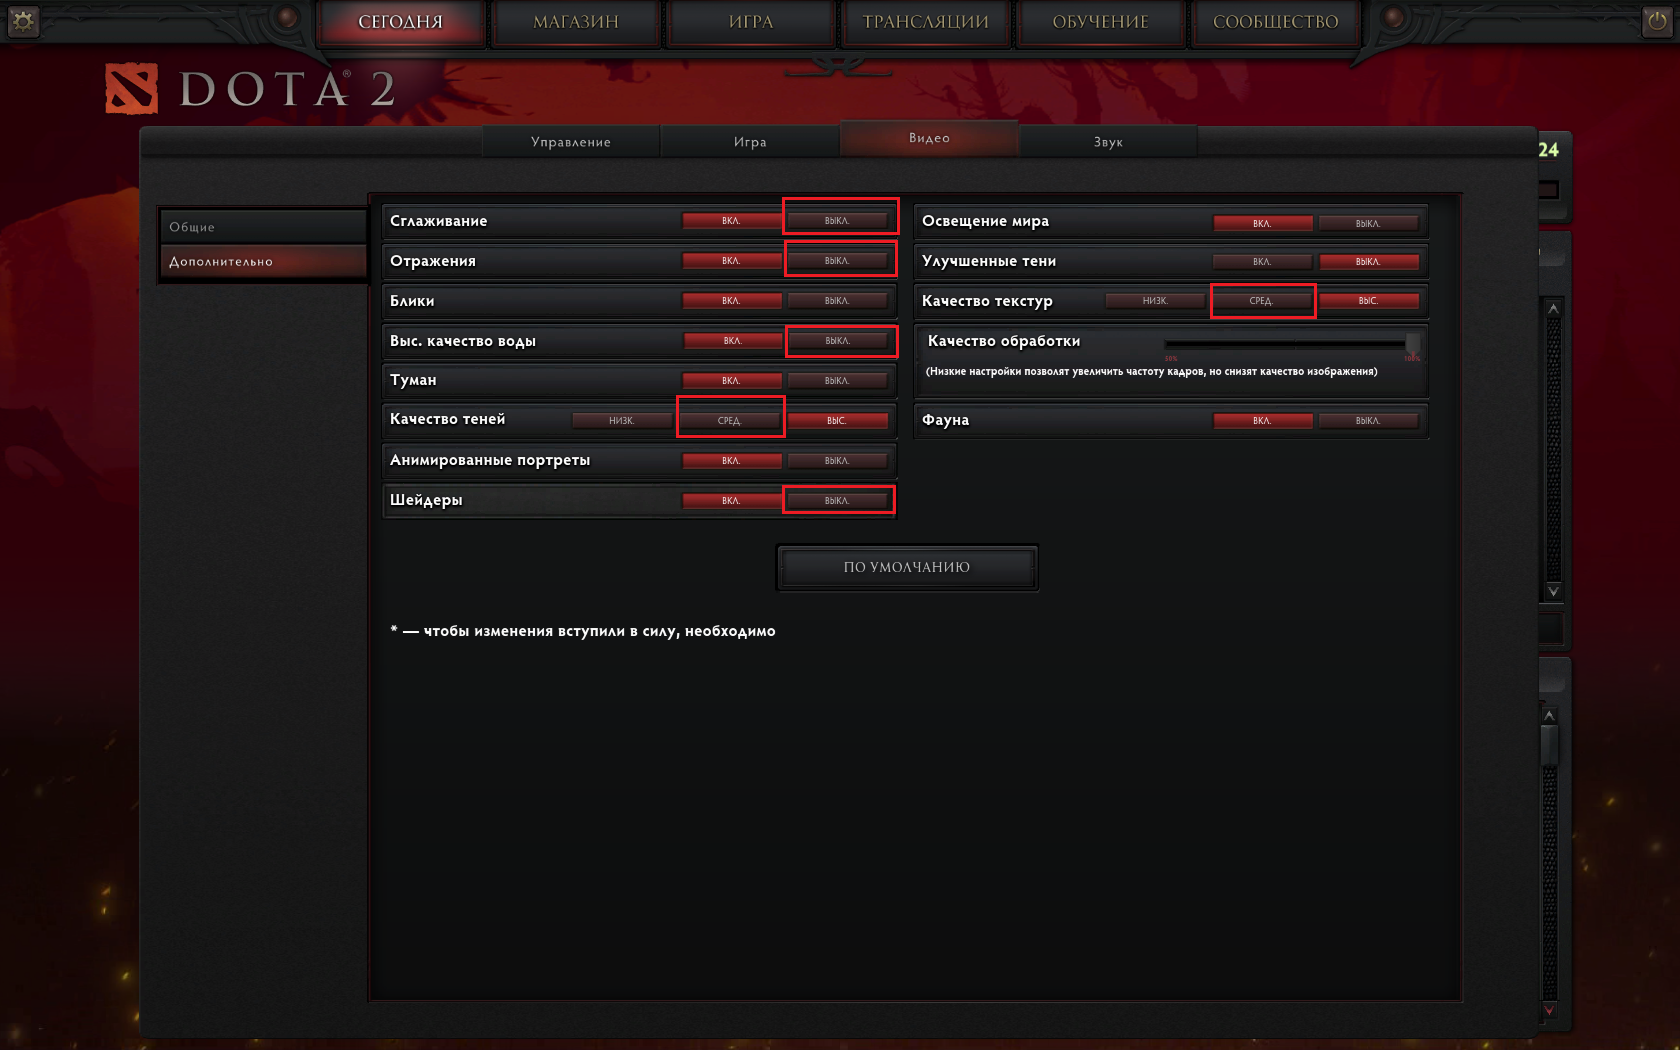Open the Сообщество top tab
1680x1050 pixels.
(x=1276, y=22)
